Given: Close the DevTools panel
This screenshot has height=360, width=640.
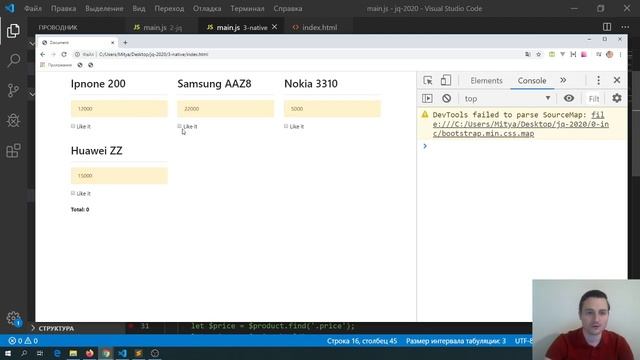Looking at the screenshot, I should 617,80.
